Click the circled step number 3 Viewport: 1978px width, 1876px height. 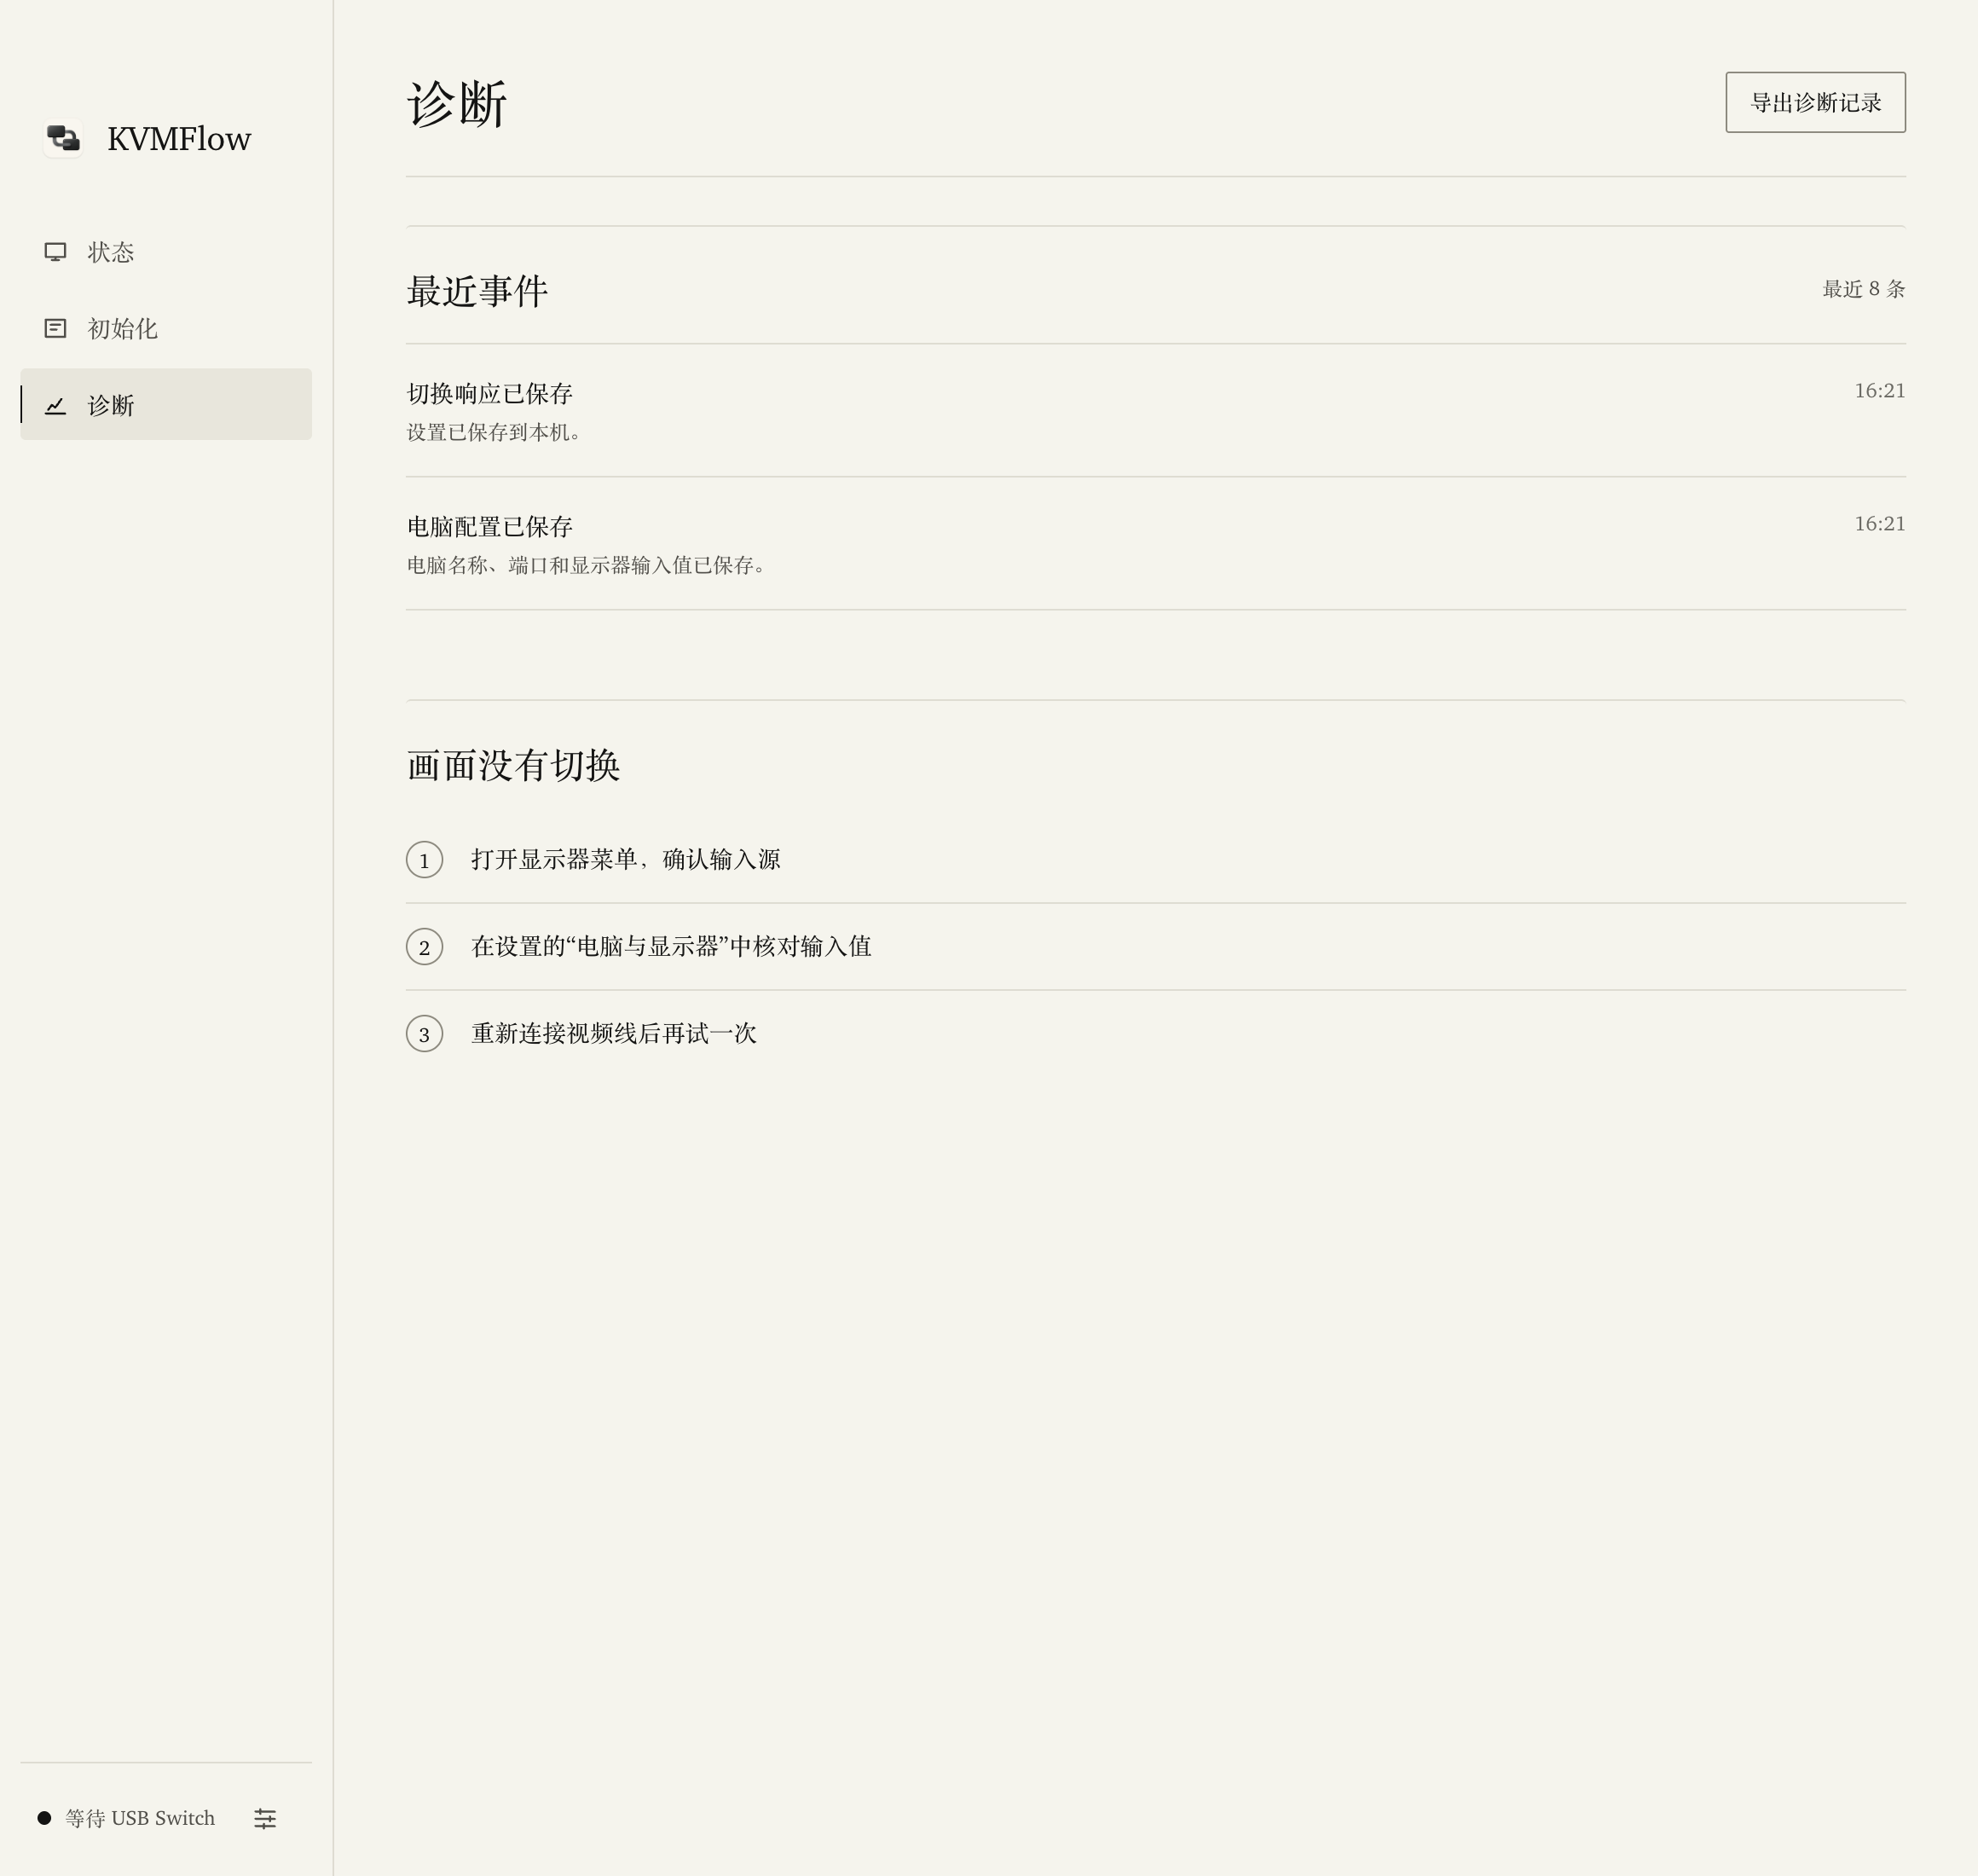point(424,1034)
